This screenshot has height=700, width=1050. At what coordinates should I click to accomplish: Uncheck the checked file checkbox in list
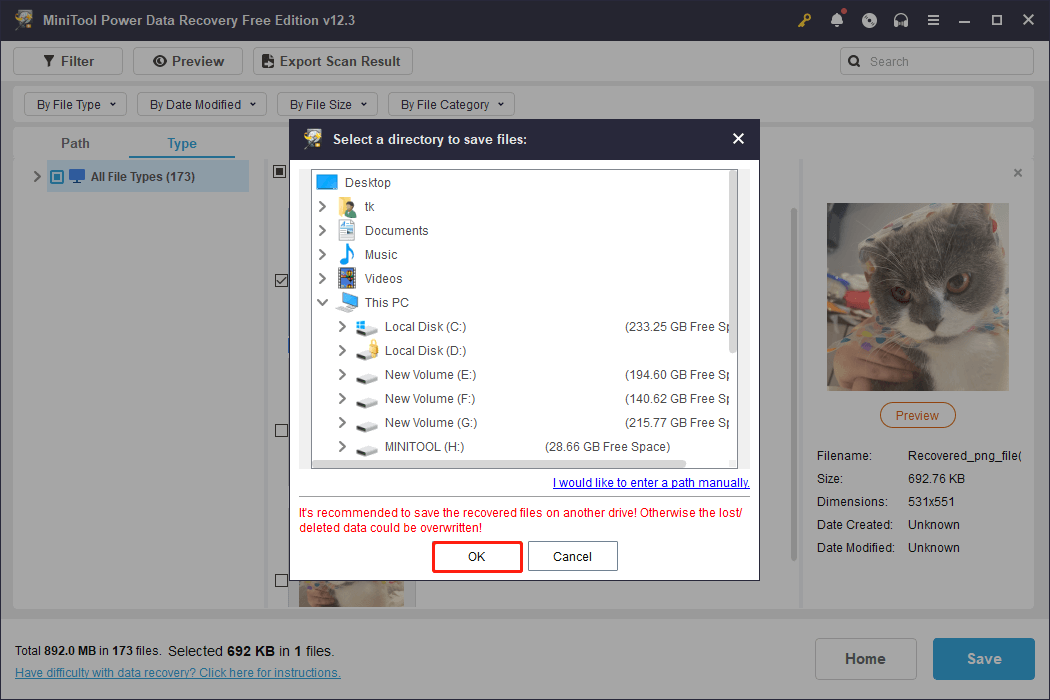click(x=281, y=280)
